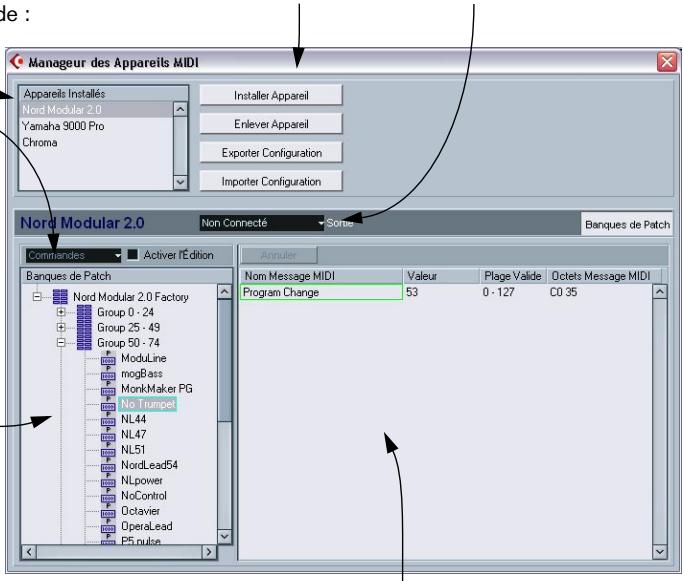The image size is (684, 581).
Task: Expand the Group 25 - 49 node
Action: tap(61, 328)
